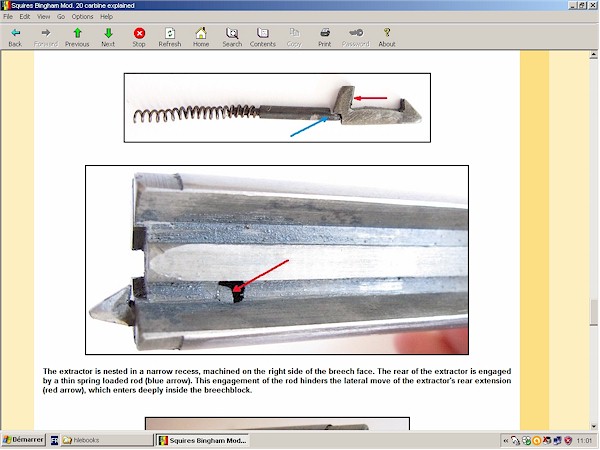Click the 11:01 taskbar clock
The width and height of the screenshot is (600, 450).
click(x=584, y=441)
